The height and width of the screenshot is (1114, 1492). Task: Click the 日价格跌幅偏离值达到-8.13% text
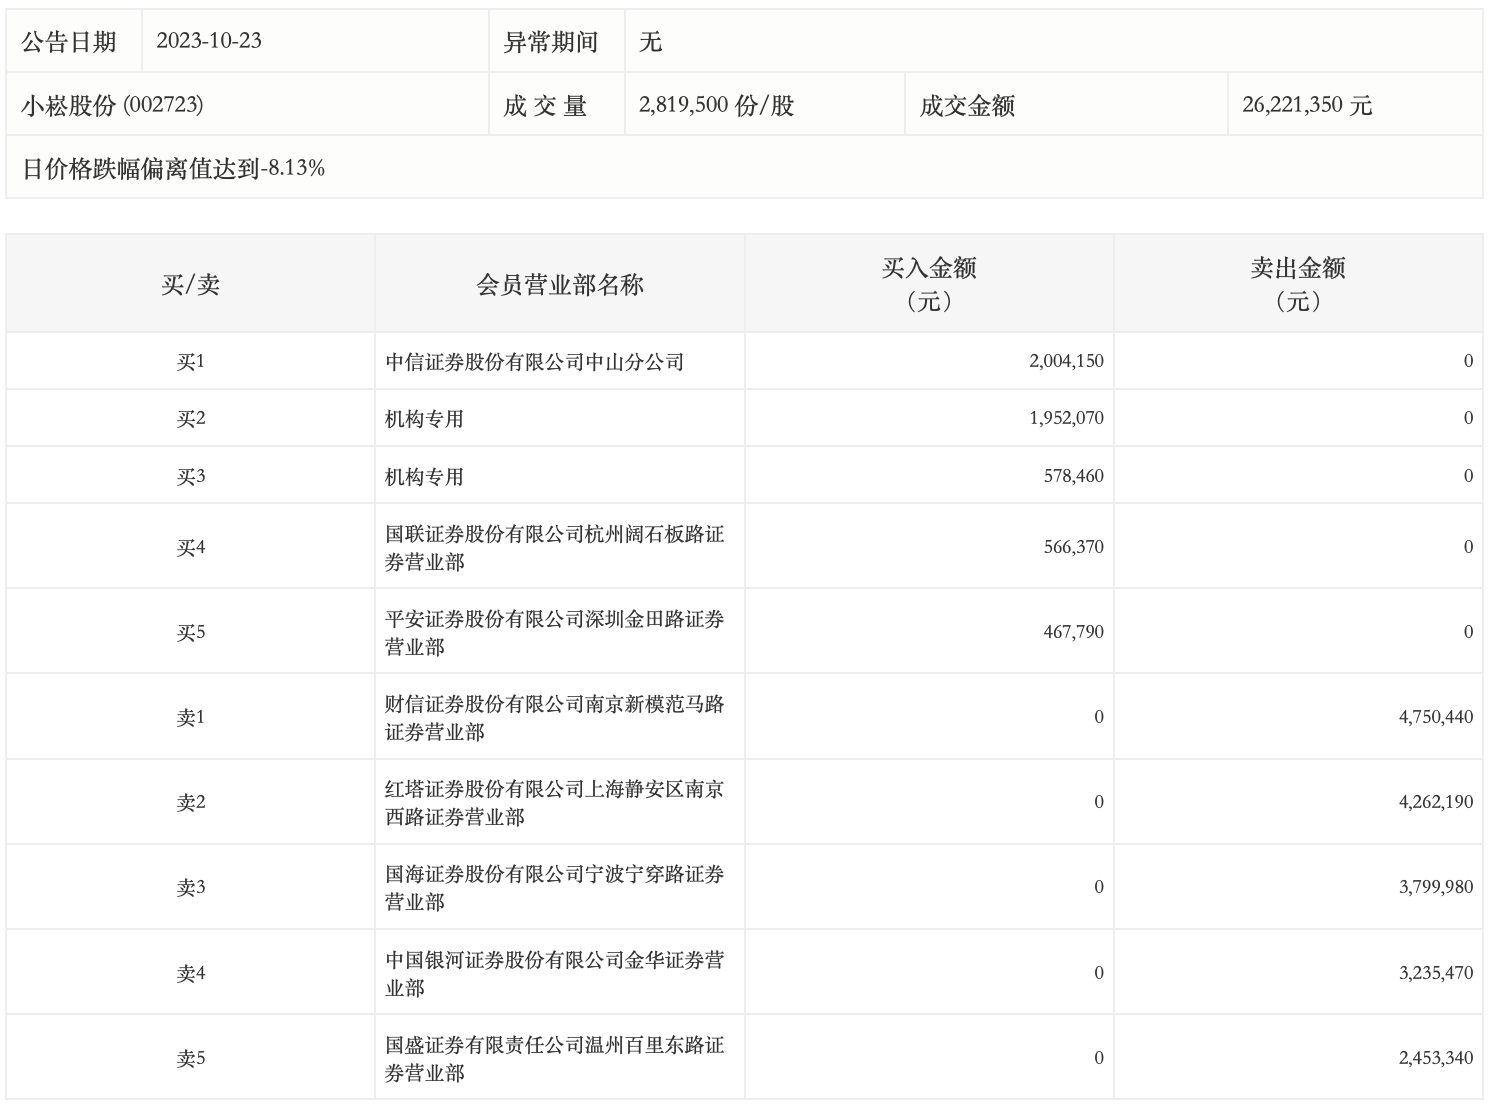[x=174, y=168]
